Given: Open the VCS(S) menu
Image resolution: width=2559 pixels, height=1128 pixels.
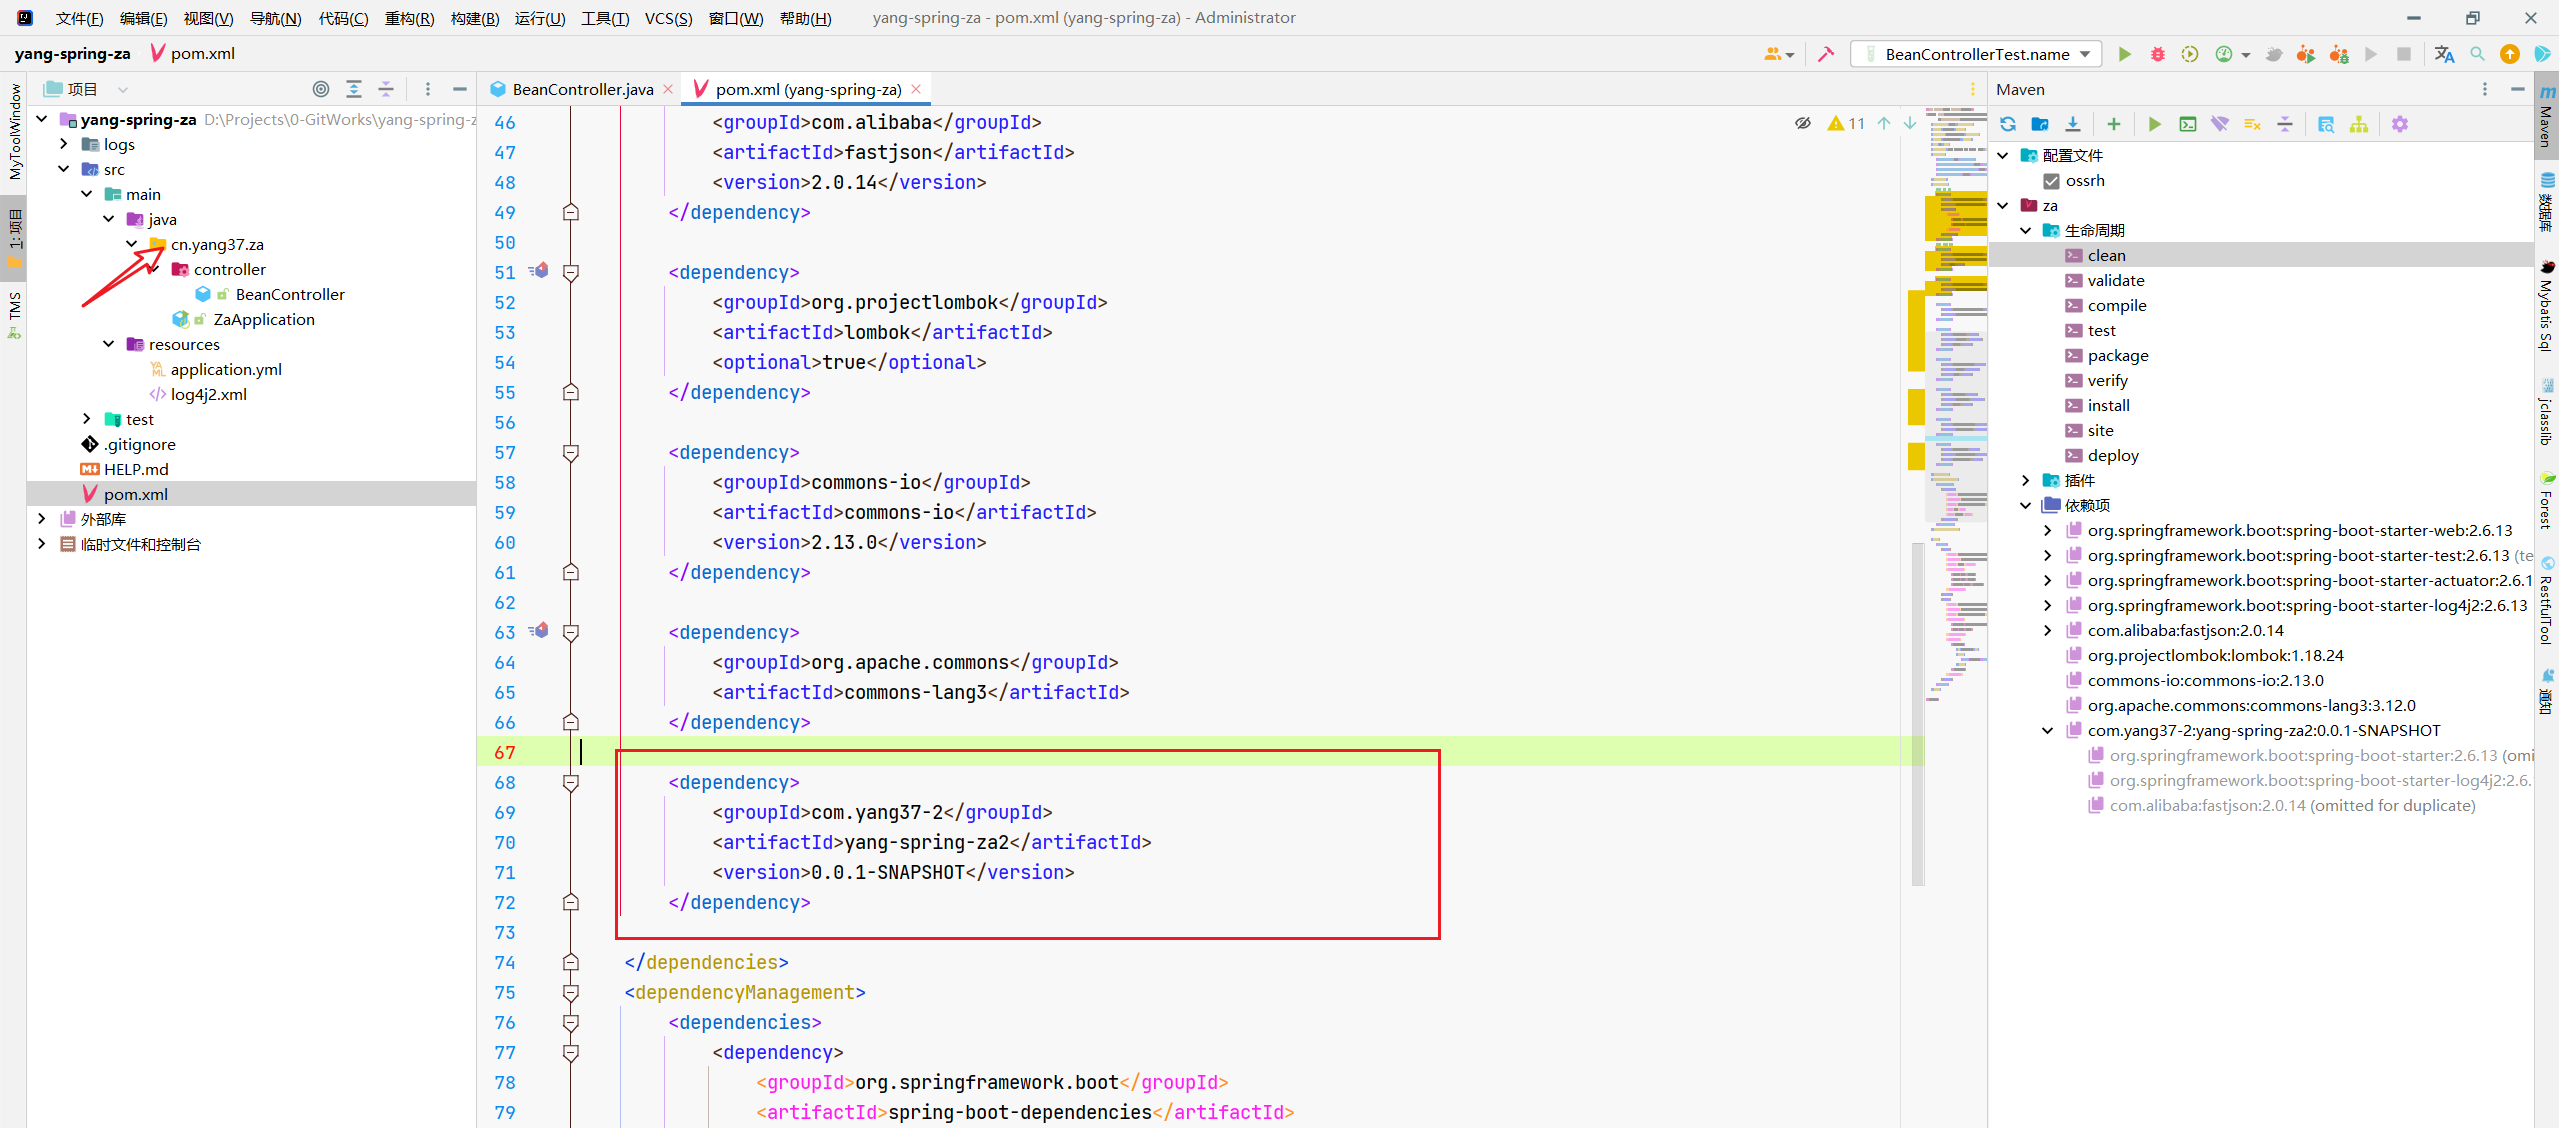Looking at the screenshot, I should [x=668, y=18].
